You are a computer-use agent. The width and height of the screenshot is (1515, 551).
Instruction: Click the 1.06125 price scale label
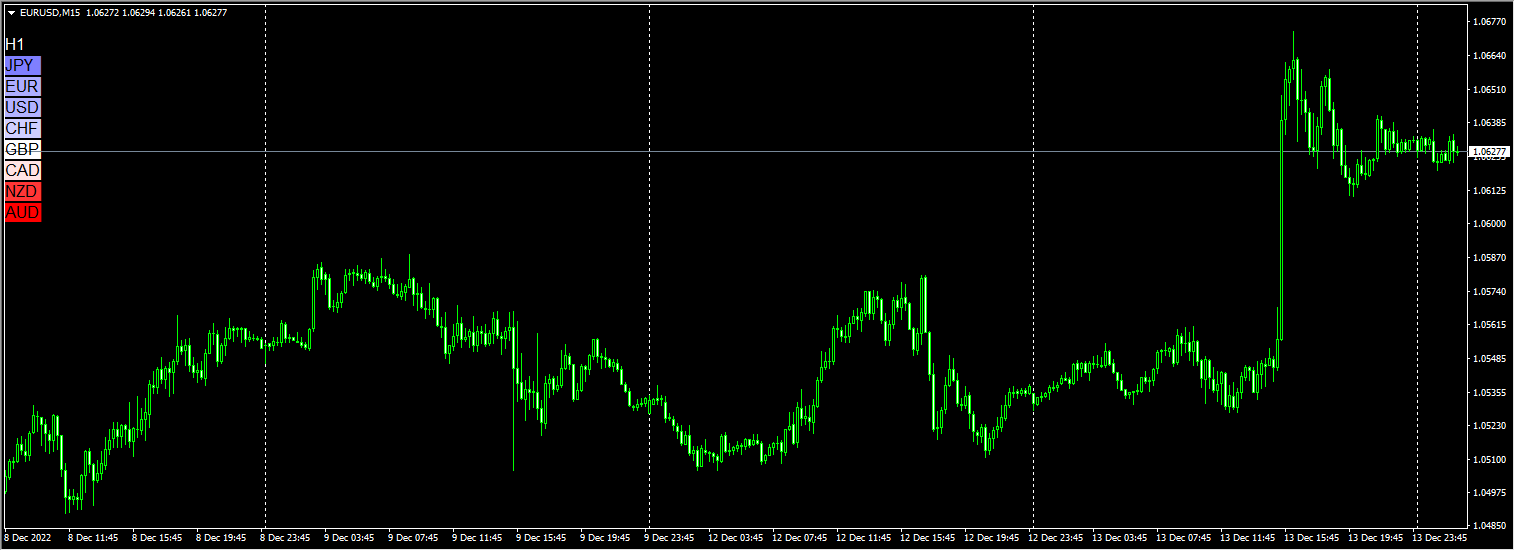tap(1490, 190)
